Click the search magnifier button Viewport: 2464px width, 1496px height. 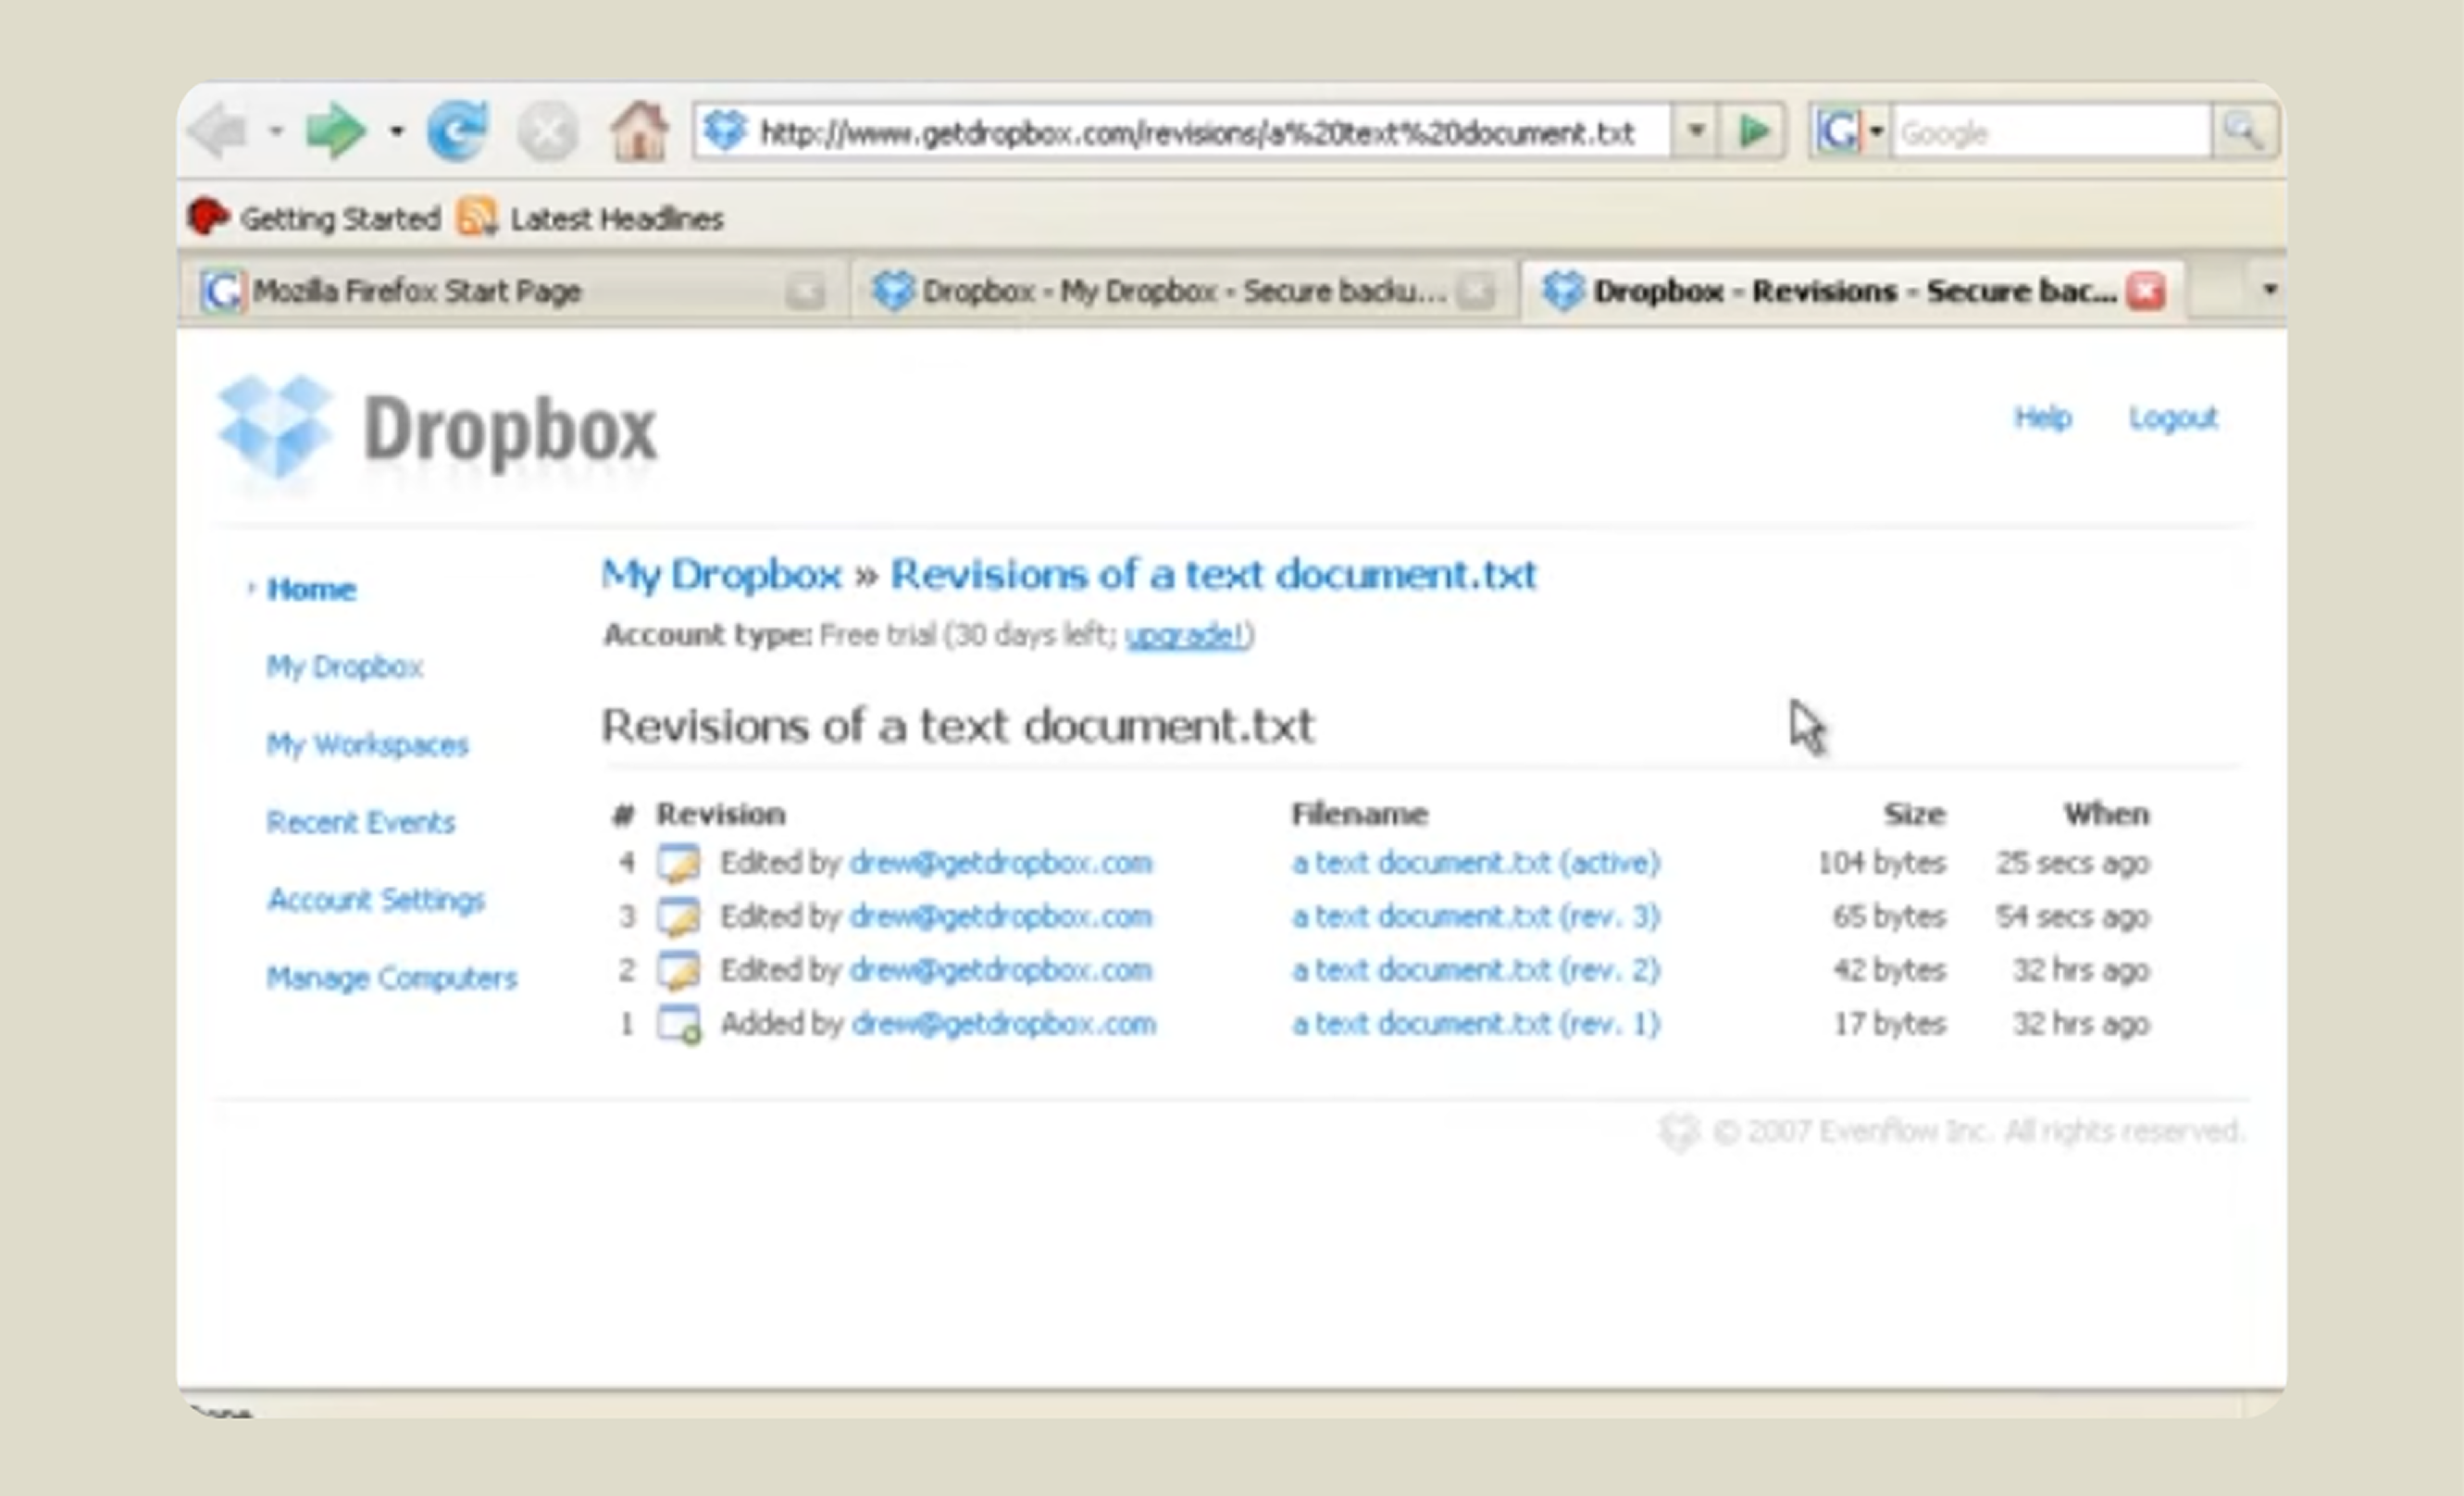coord(2244,131)
